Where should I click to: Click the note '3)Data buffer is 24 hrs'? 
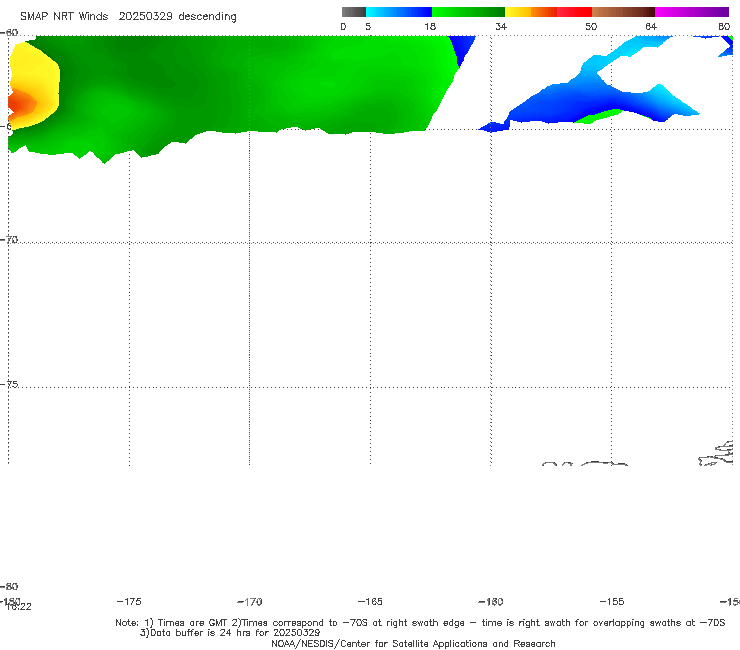click(230, 633)
